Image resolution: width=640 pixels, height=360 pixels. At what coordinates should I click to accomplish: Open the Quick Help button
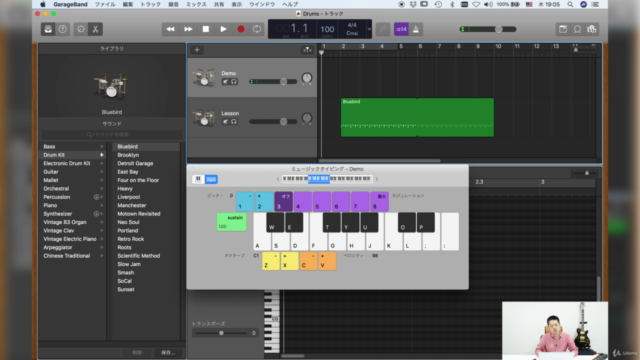point(62,29)
